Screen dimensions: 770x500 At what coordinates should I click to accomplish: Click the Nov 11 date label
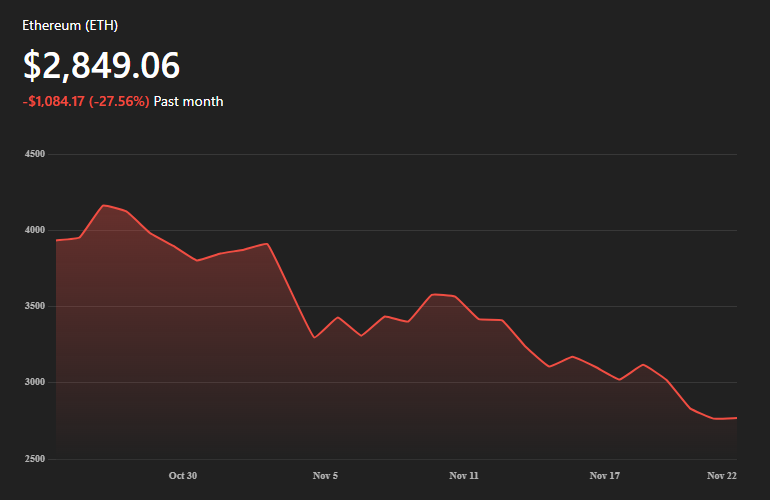tap(464, 476)
